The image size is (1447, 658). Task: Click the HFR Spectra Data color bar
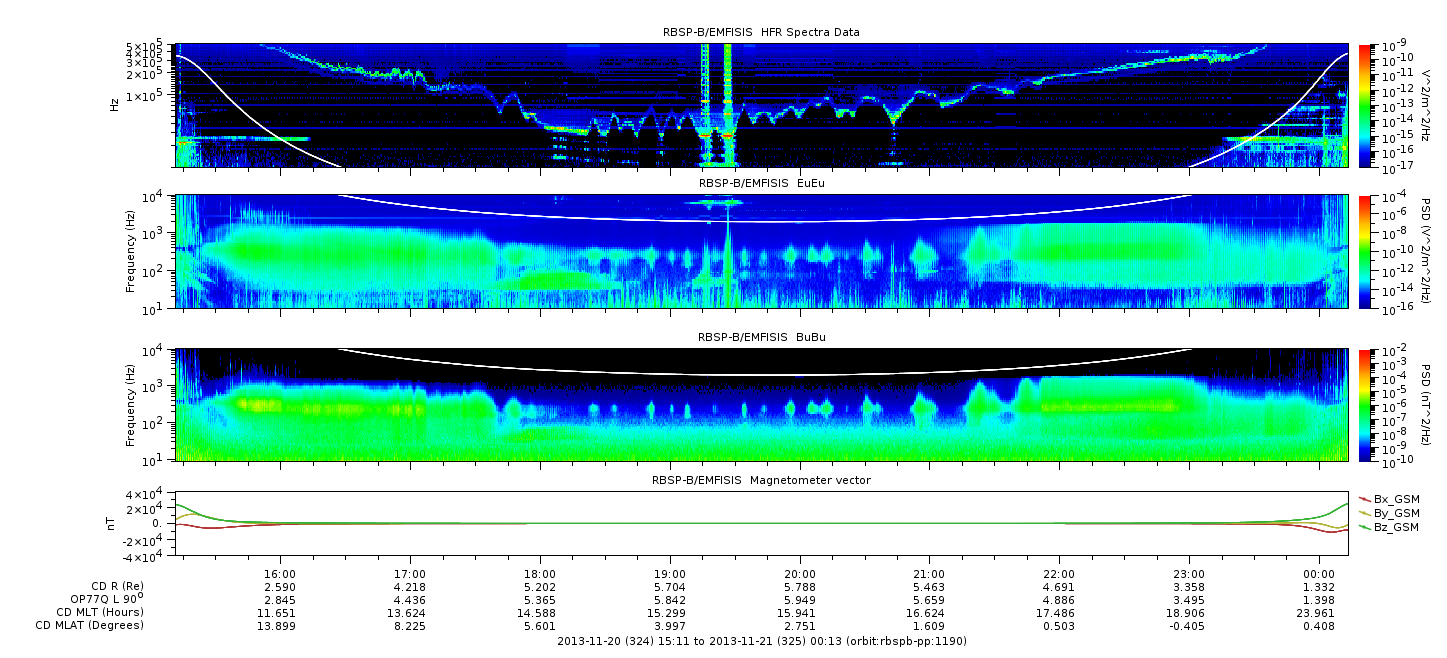point(1365,104)
